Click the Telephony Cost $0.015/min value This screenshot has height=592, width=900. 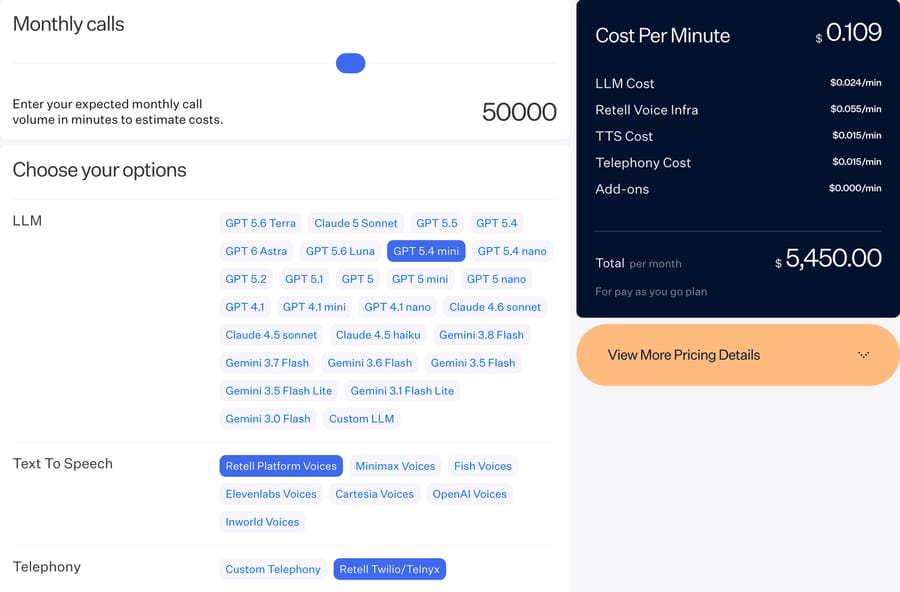point(857,162)
